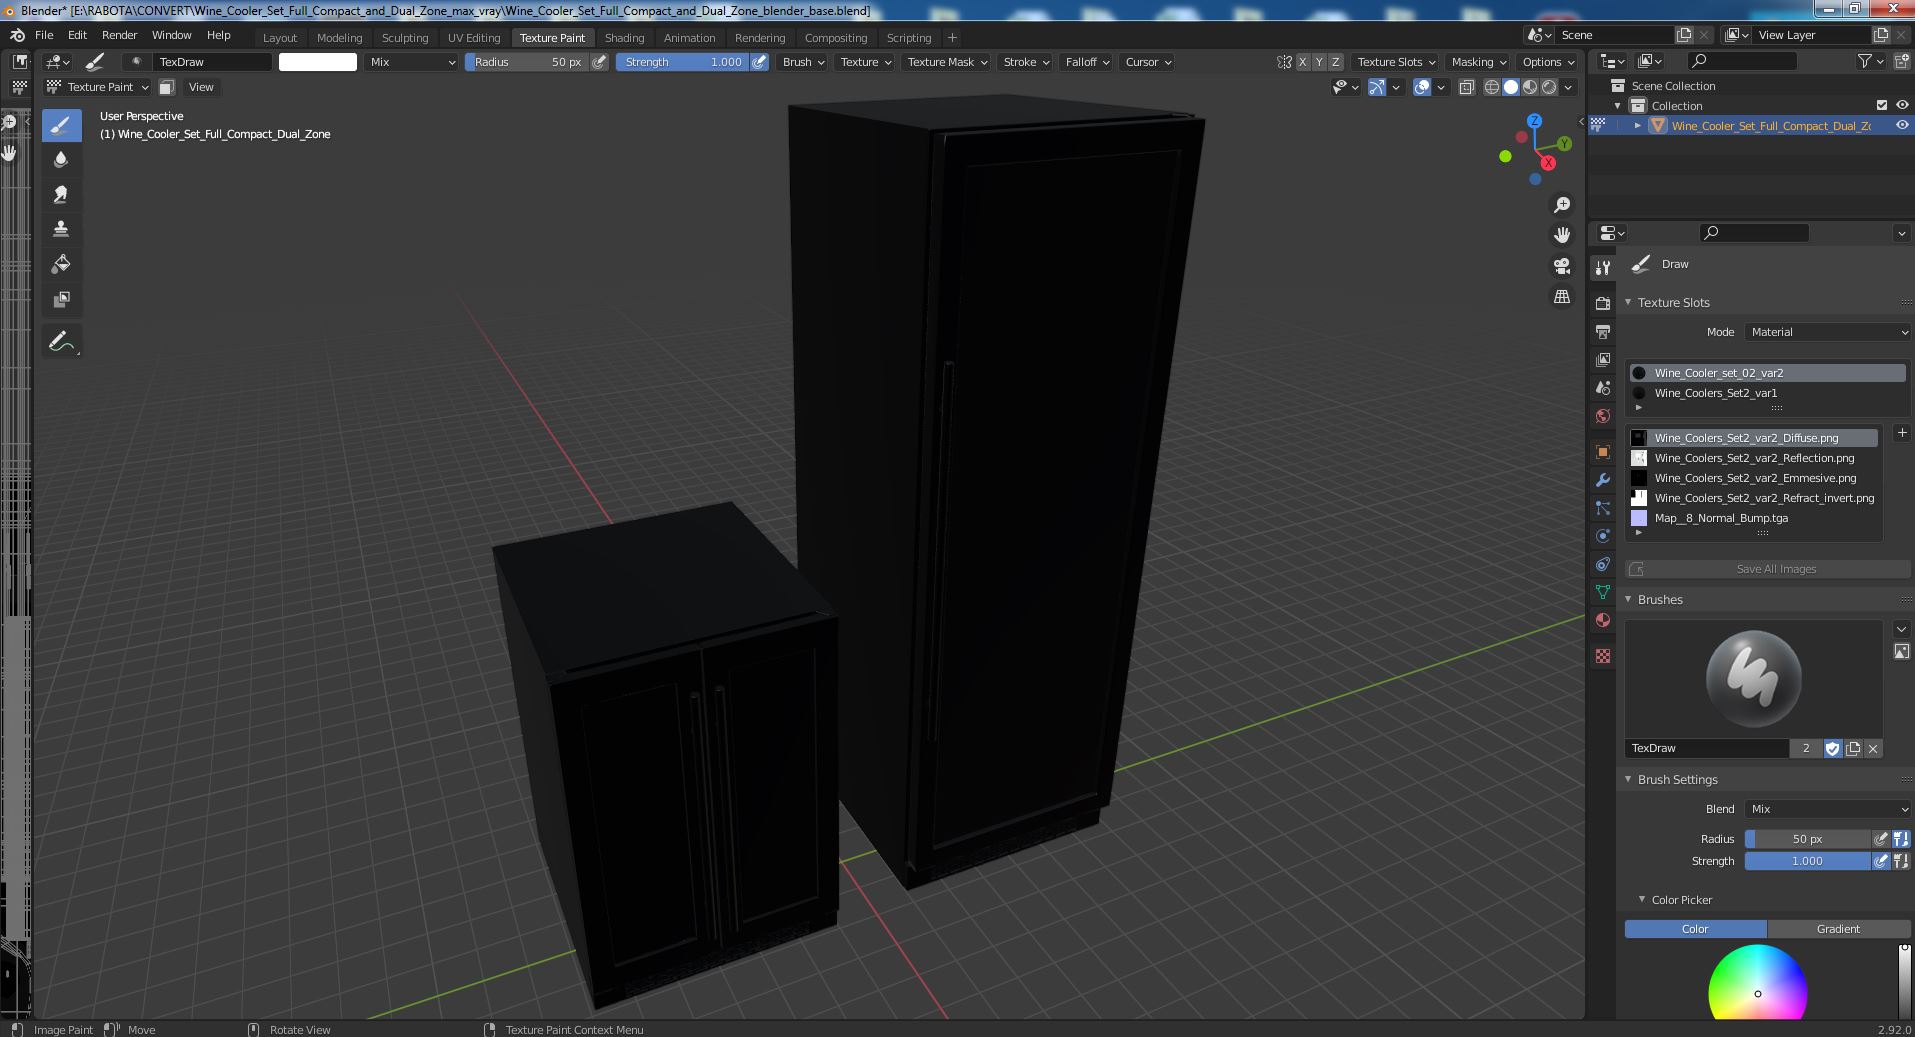1915x1037 pixels.
Task: Switch to the Sculpting workspace tab
Action: point(405,38)
